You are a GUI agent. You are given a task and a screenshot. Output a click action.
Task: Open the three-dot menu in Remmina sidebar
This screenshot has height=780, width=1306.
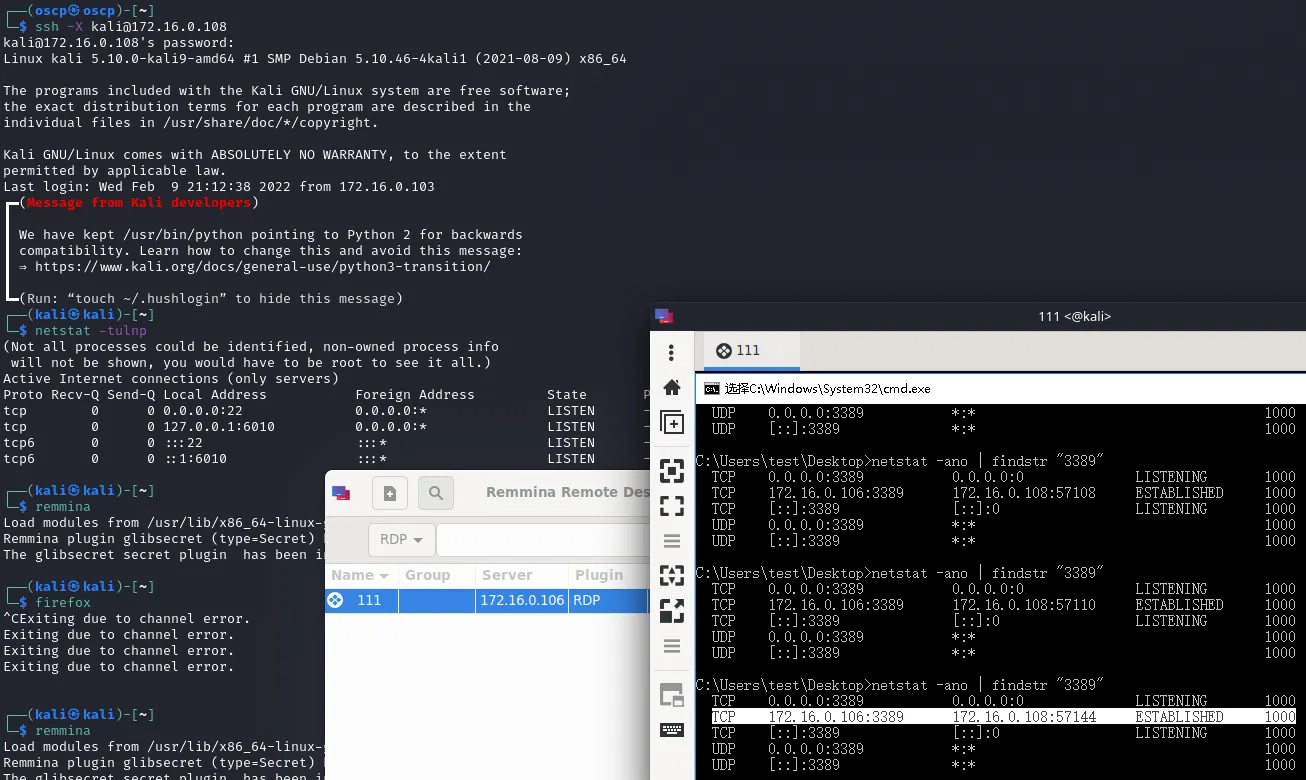672,353
